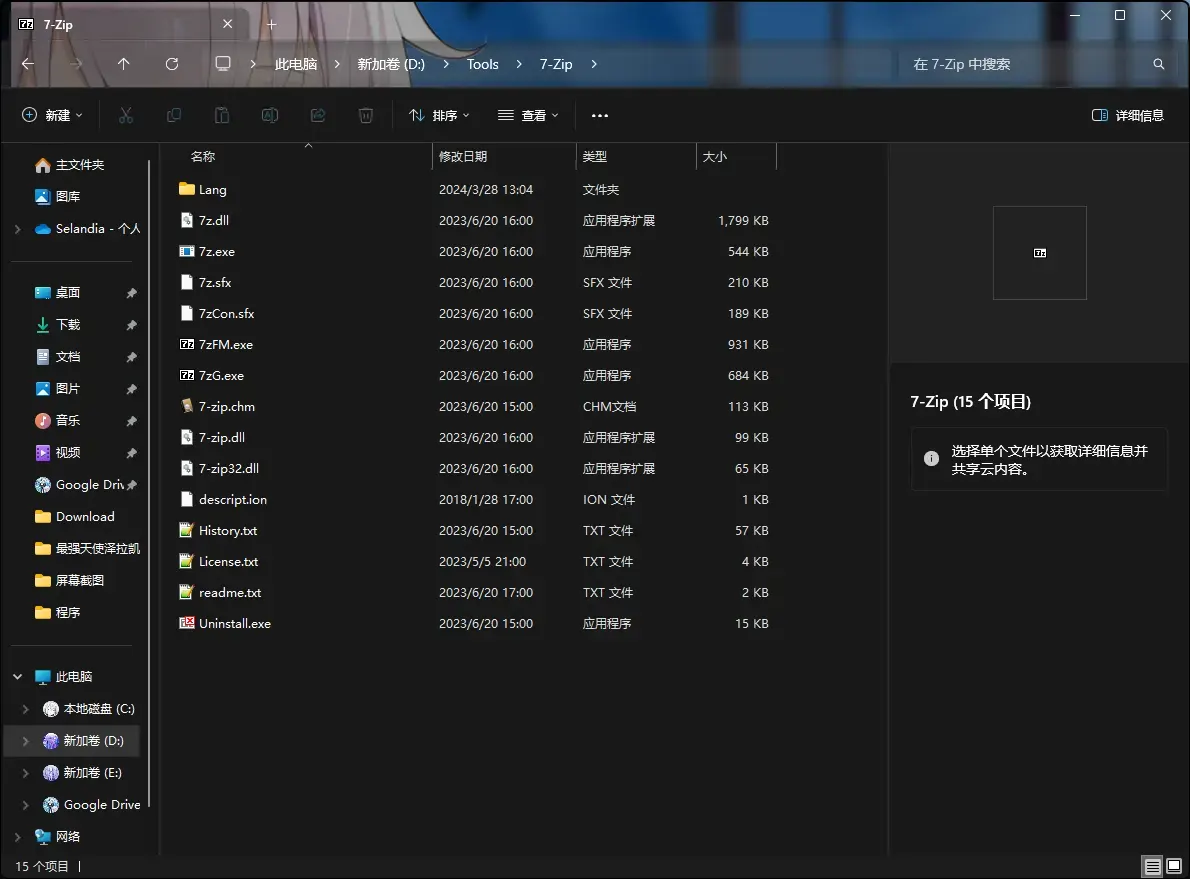Screen dimensions: 1190x879
Task: Switch to details list view icon
Action: tap(1152, 865)
